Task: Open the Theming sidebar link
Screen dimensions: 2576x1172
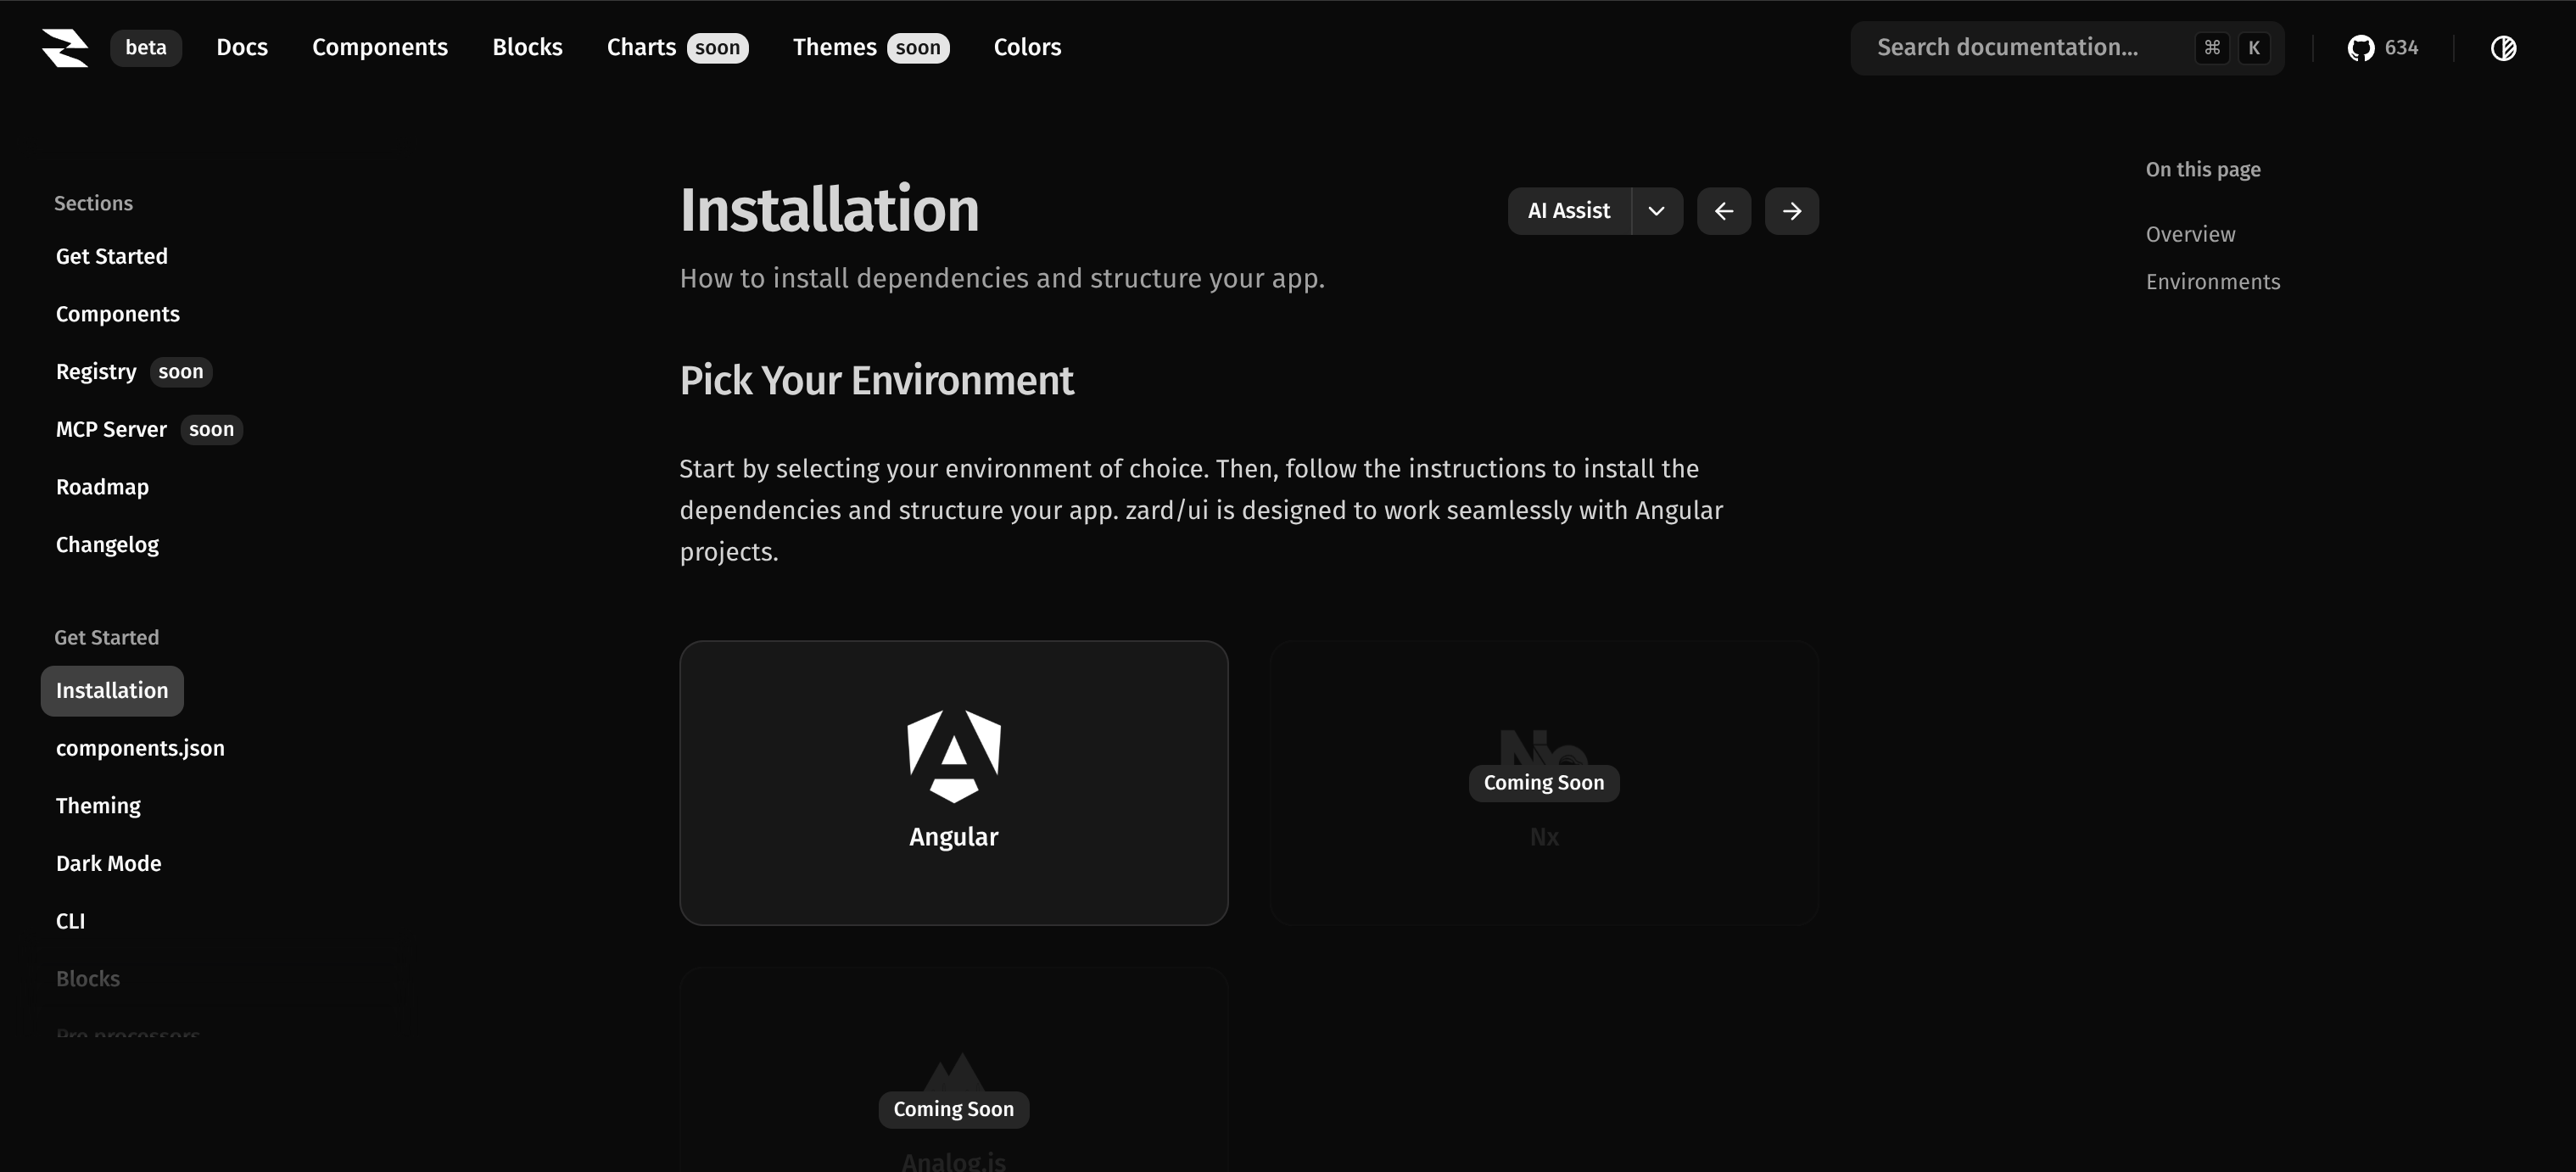Action: click(x=98, y=806)
